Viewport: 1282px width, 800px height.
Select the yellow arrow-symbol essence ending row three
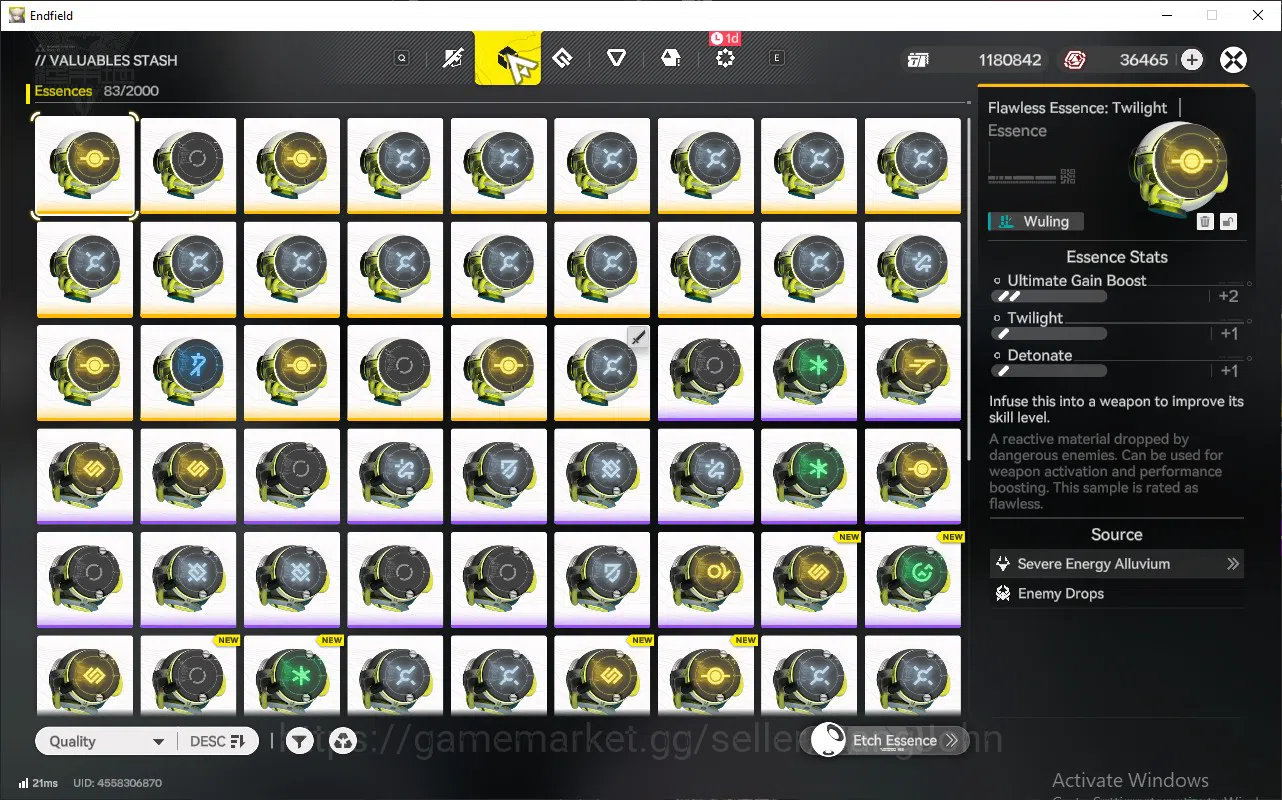point(913,373)
